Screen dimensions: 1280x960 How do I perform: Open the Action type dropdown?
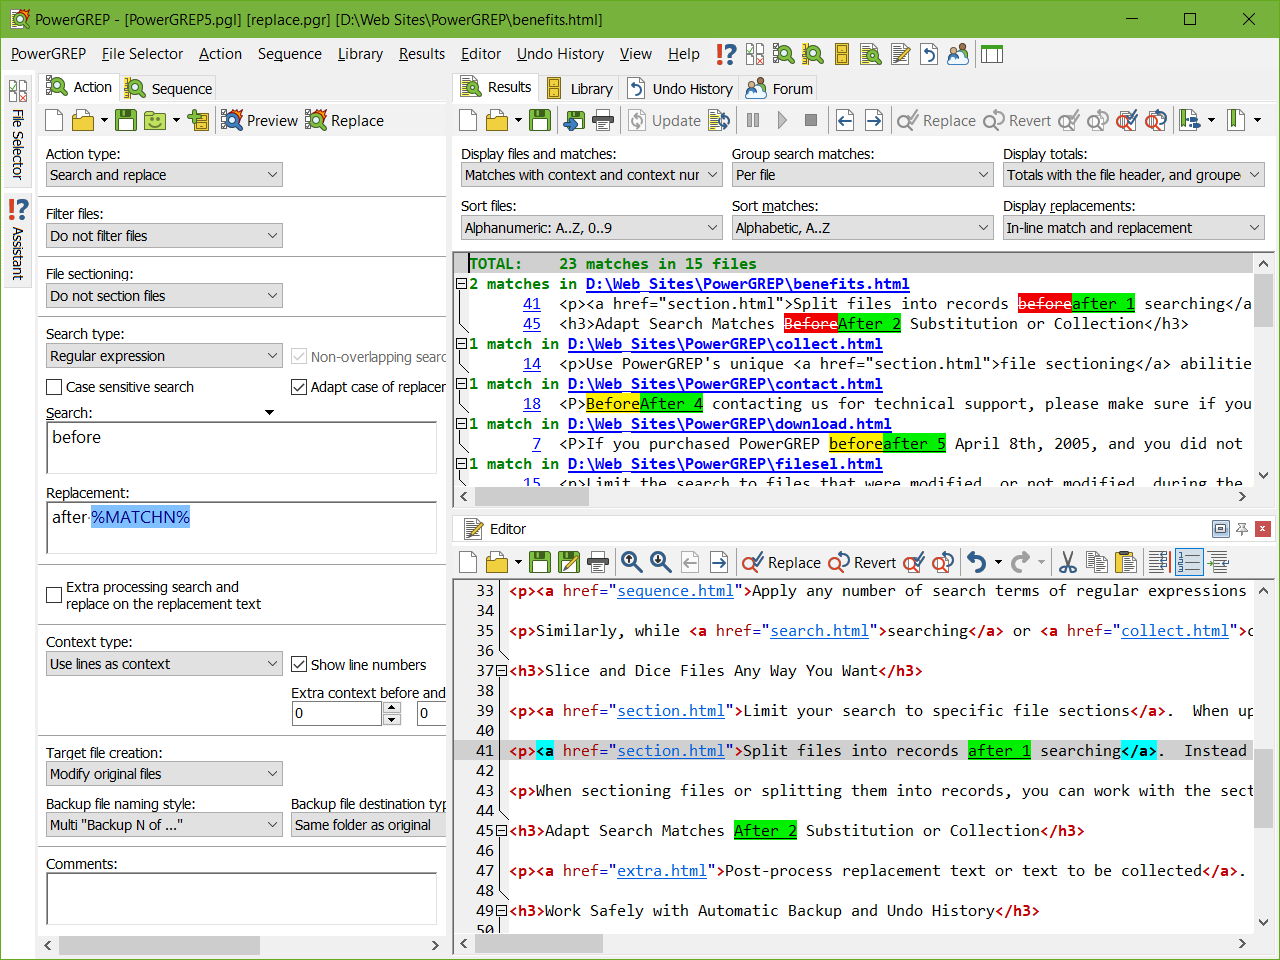(165, 175)
